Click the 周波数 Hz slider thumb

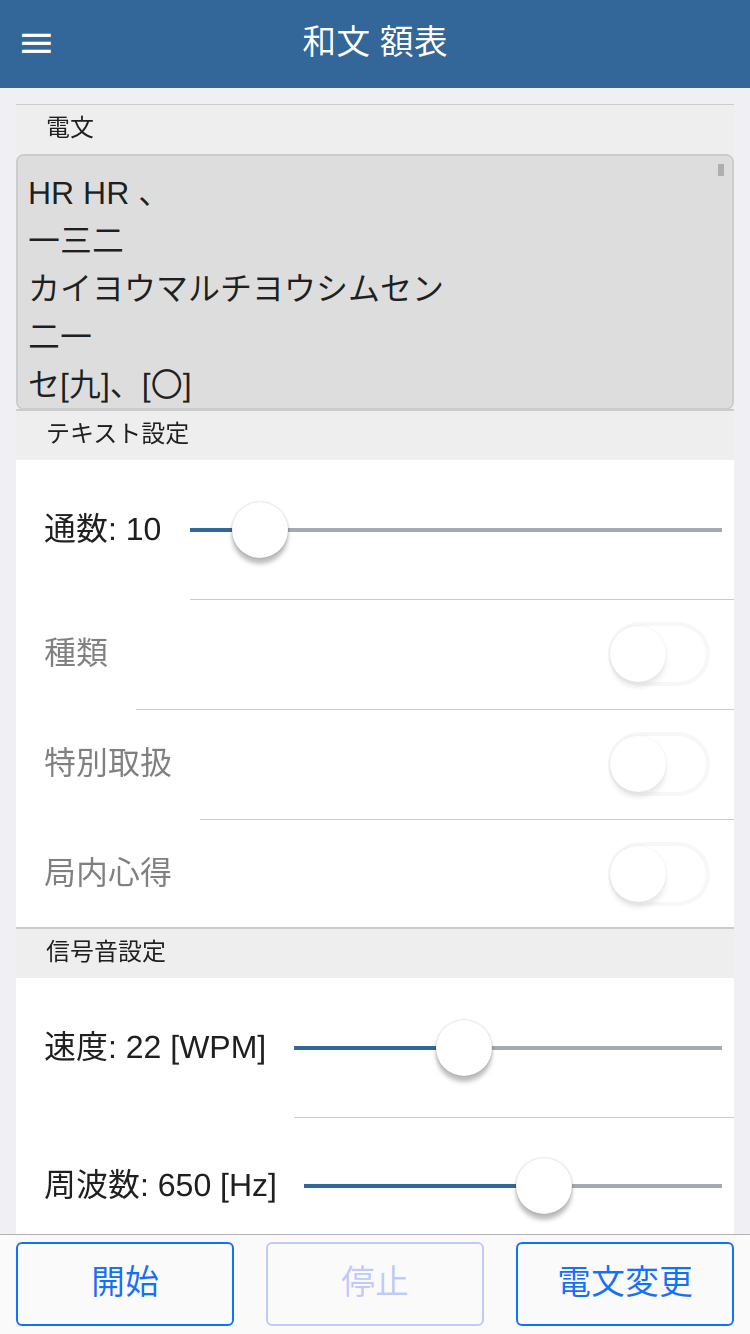coord(544,1186)
